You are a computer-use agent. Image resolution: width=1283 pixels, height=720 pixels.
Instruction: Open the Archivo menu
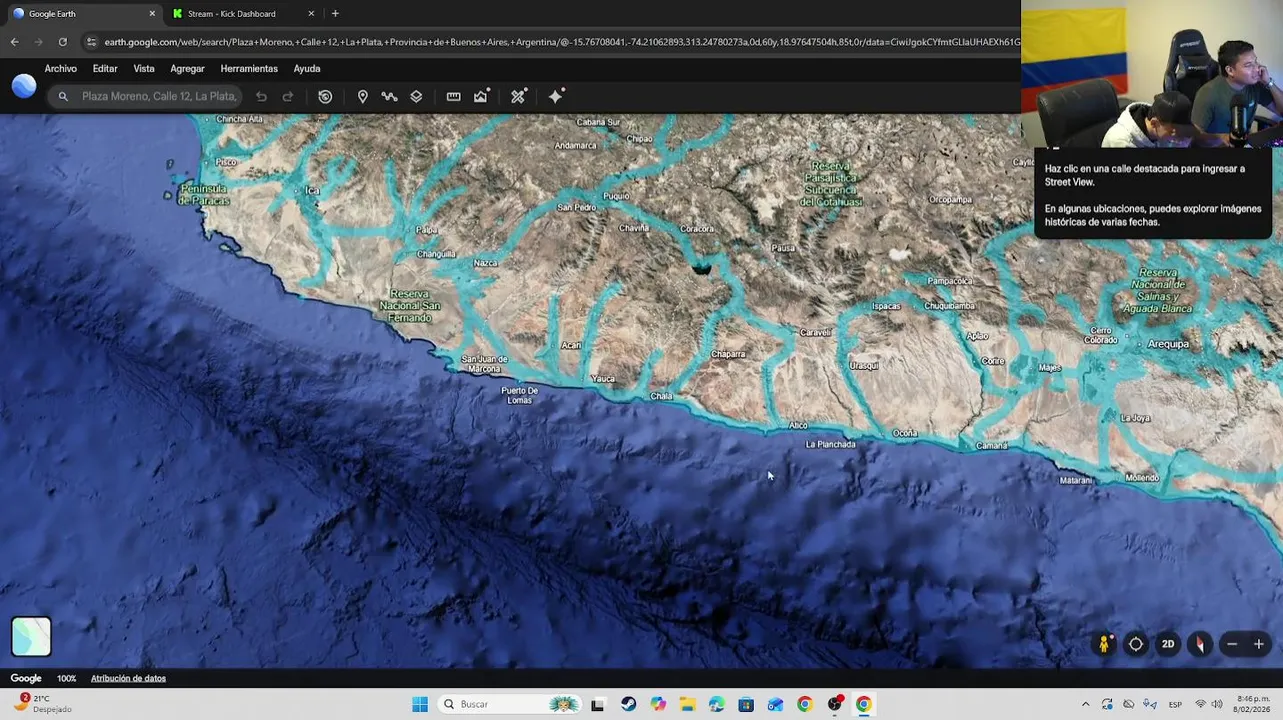[x=60, y=69]
